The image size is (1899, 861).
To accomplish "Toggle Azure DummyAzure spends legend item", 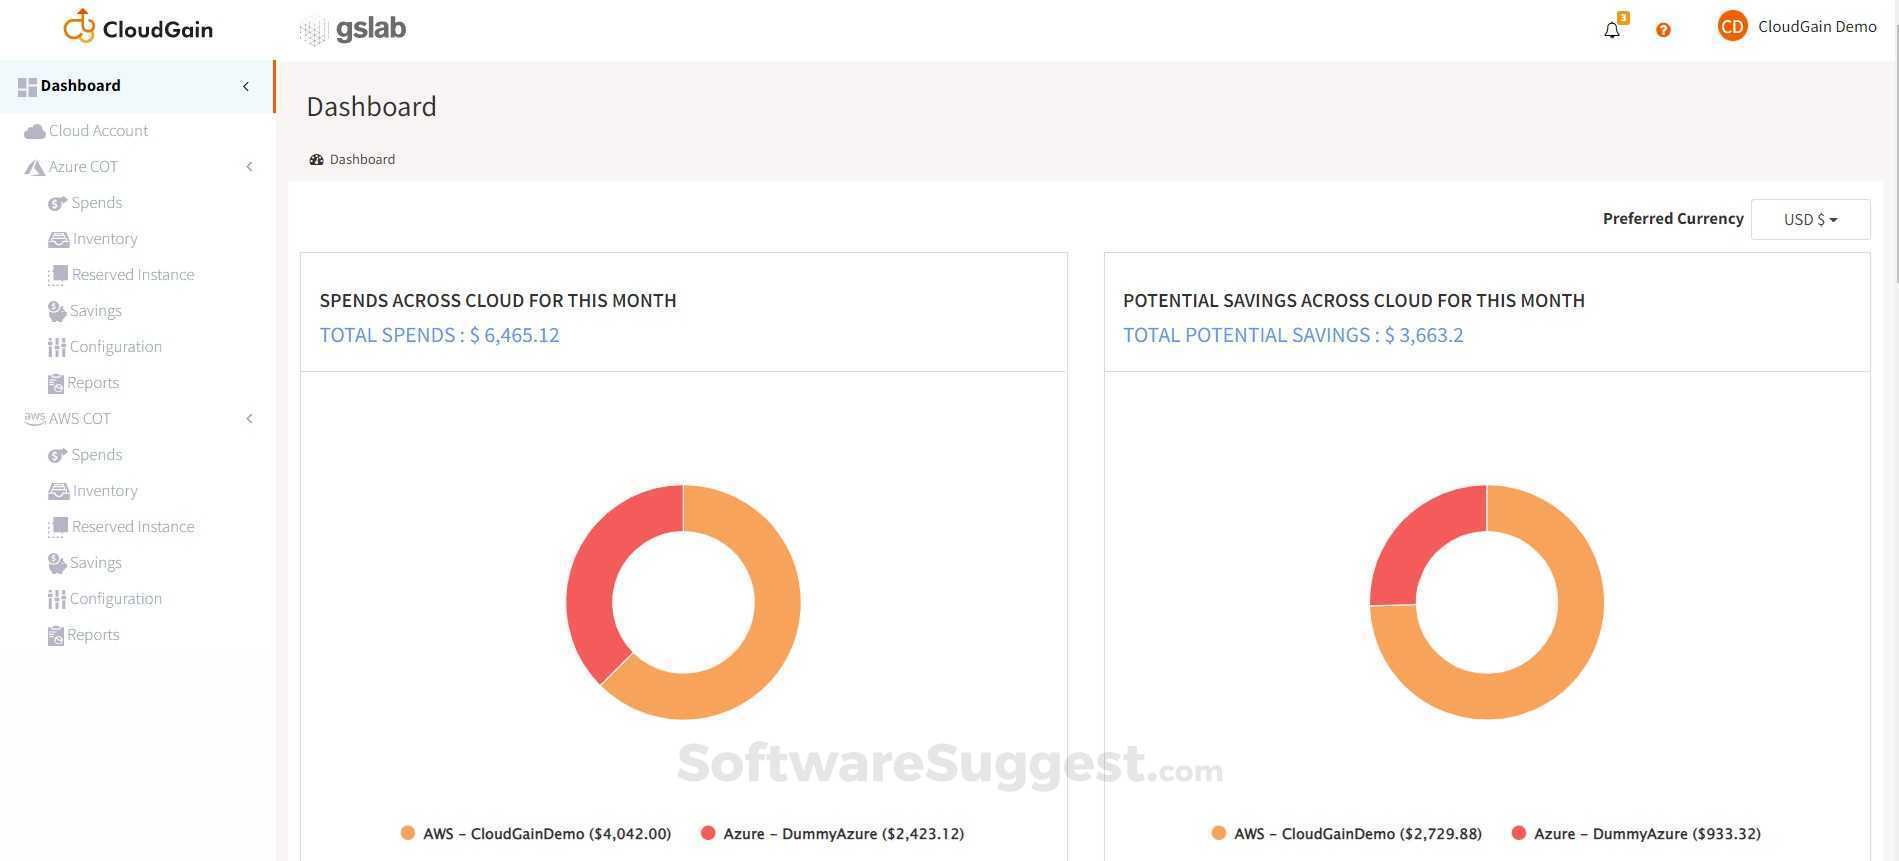I will (832, 833).
